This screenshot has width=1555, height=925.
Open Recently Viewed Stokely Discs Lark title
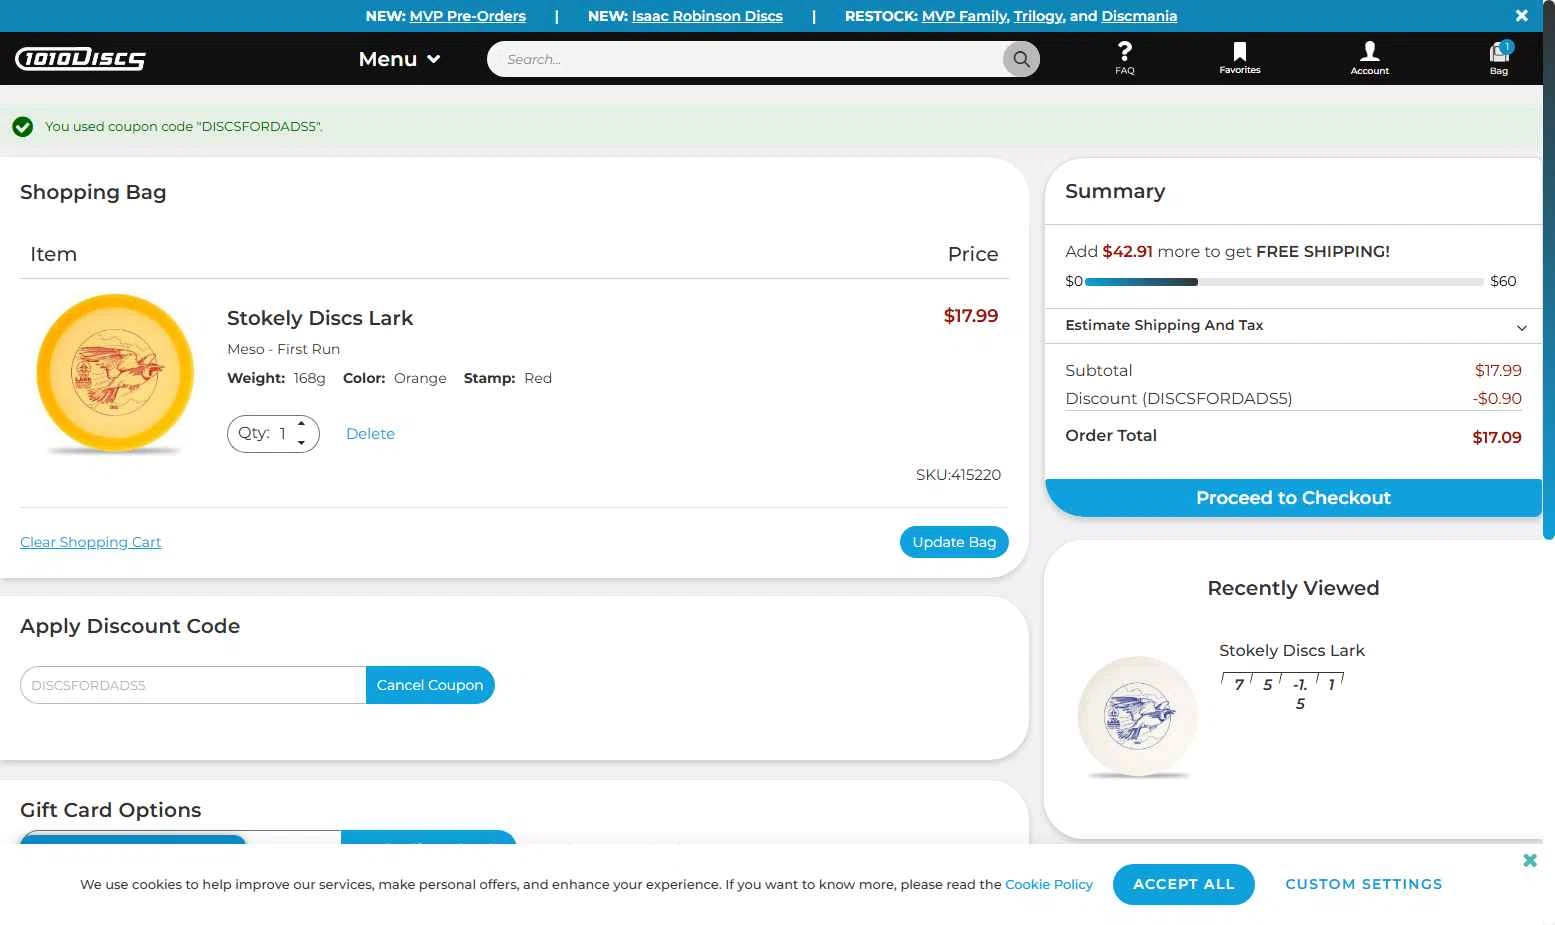(1291, 651)
